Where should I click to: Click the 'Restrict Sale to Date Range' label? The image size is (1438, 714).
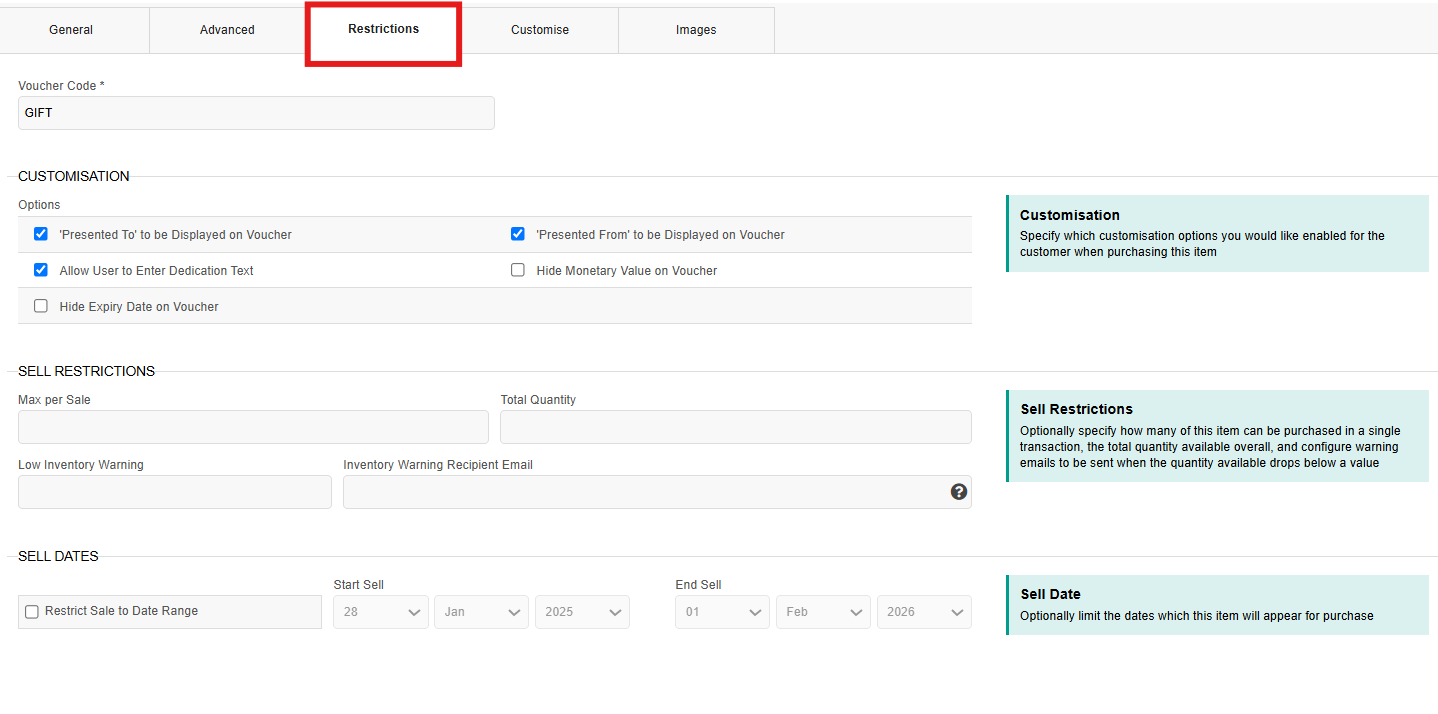122,611
